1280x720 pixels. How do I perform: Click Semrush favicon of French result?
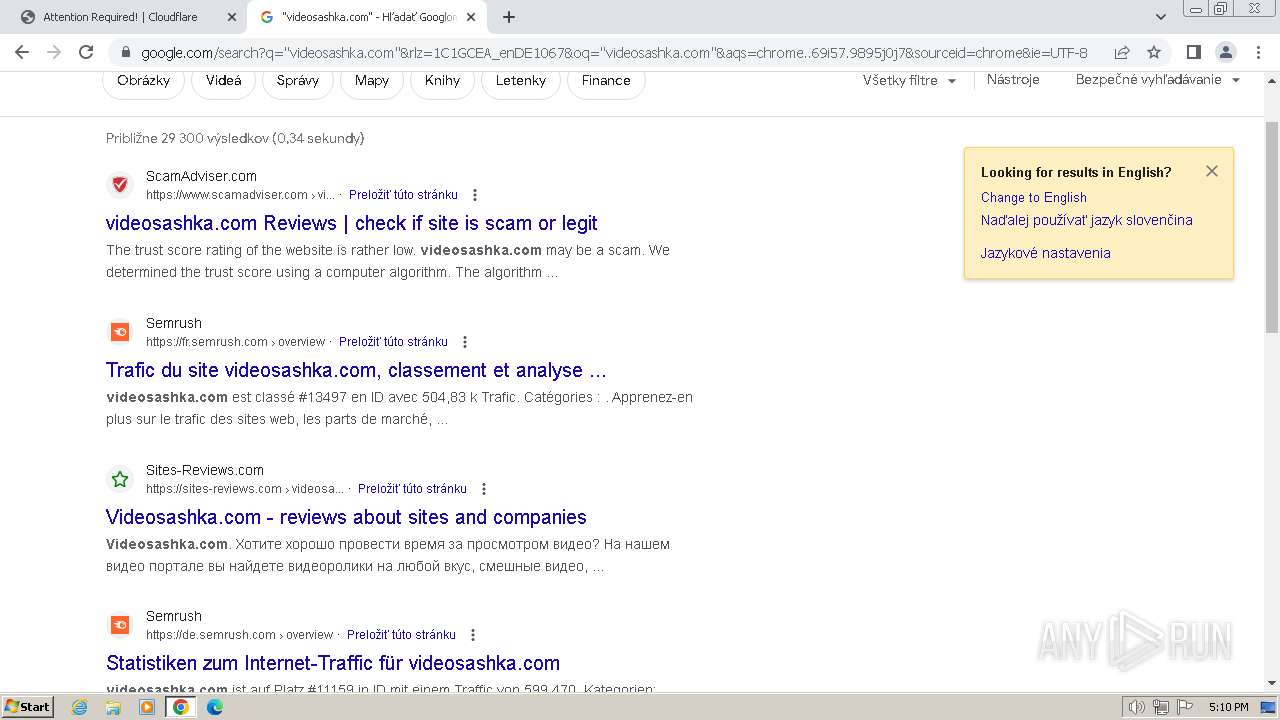click(120, 332)
